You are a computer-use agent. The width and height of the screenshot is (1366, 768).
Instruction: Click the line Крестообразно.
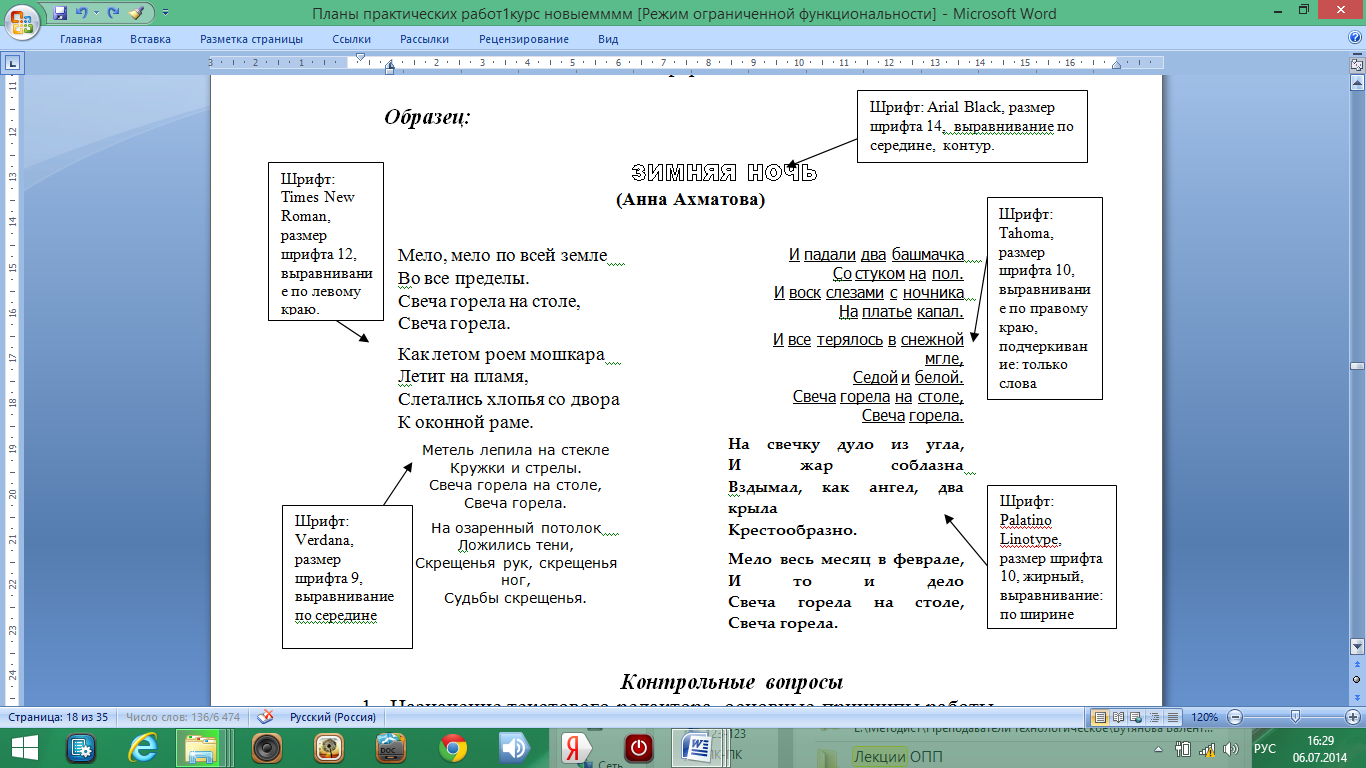[x=793, y=530]
